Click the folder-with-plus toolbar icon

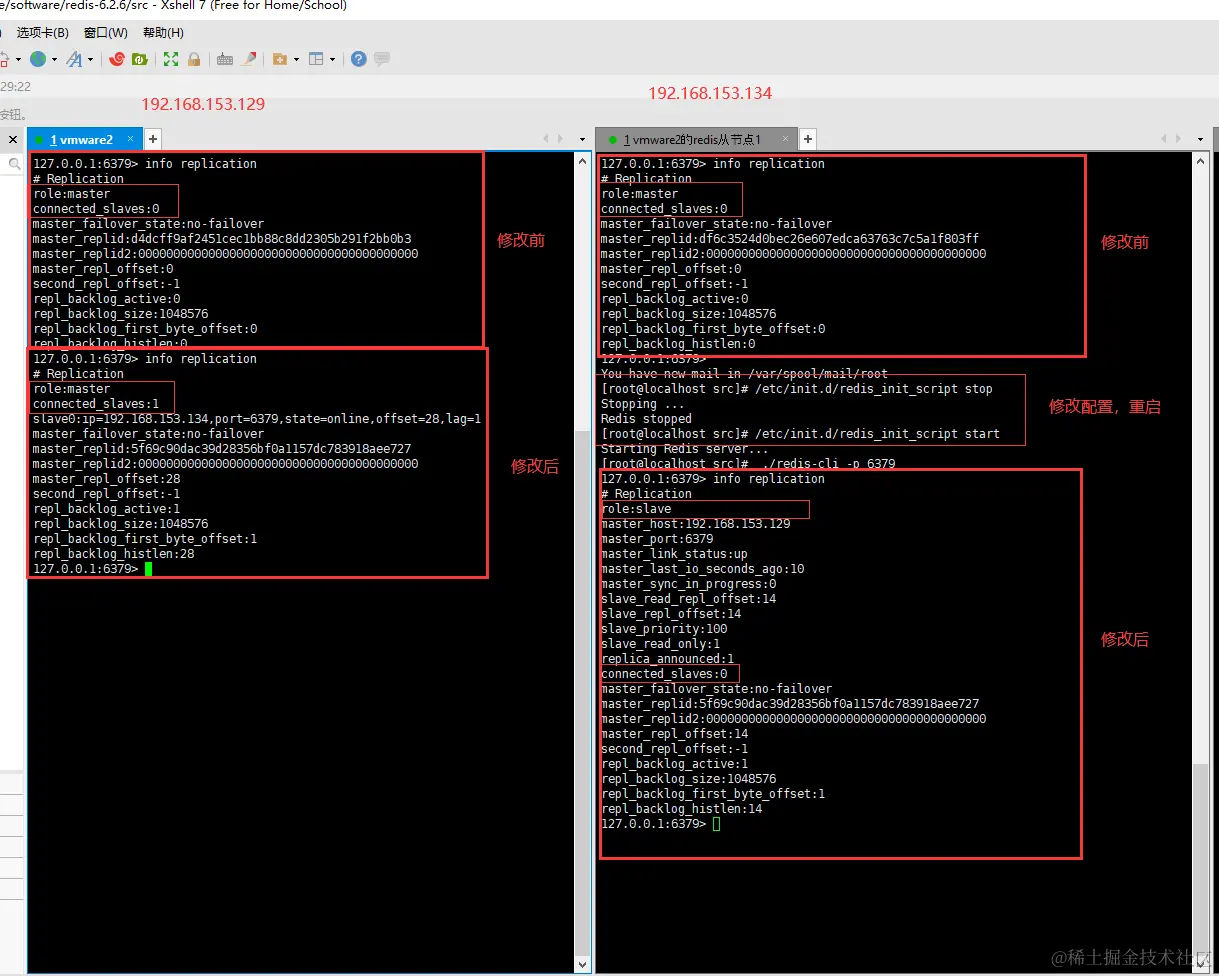[280, 59]
